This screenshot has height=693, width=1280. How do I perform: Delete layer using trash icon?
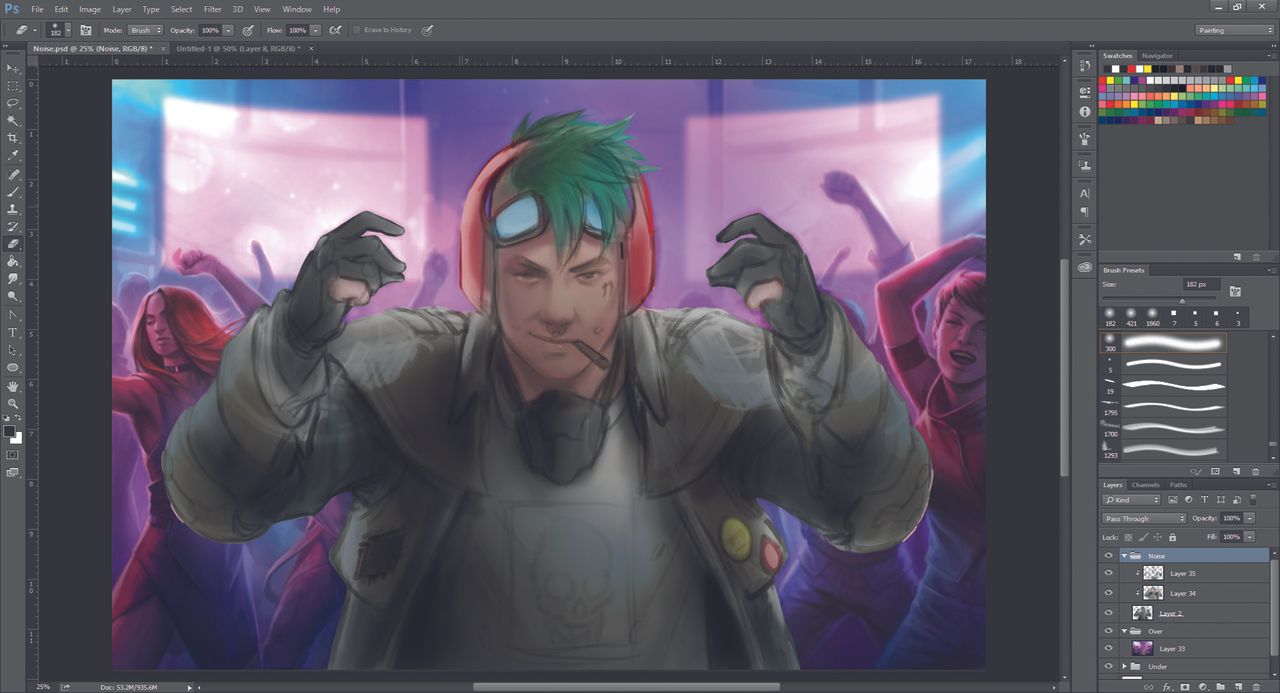(x=1256, y=687)
